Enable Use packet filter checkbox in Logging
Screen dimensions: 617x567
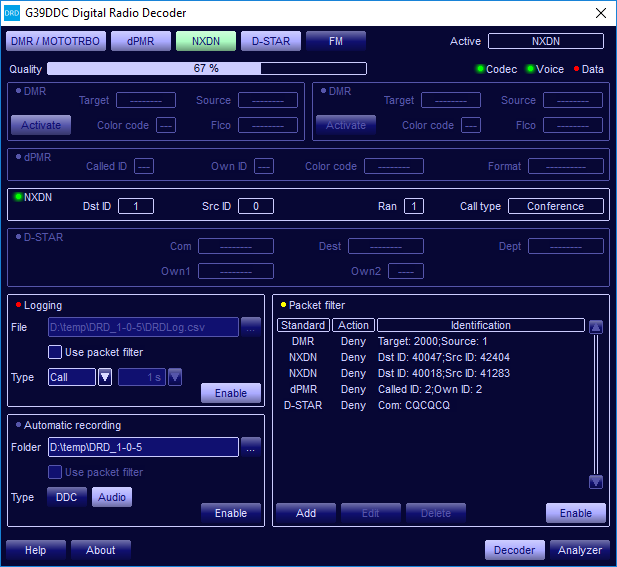pyautogui.click(x=56, y=352)
